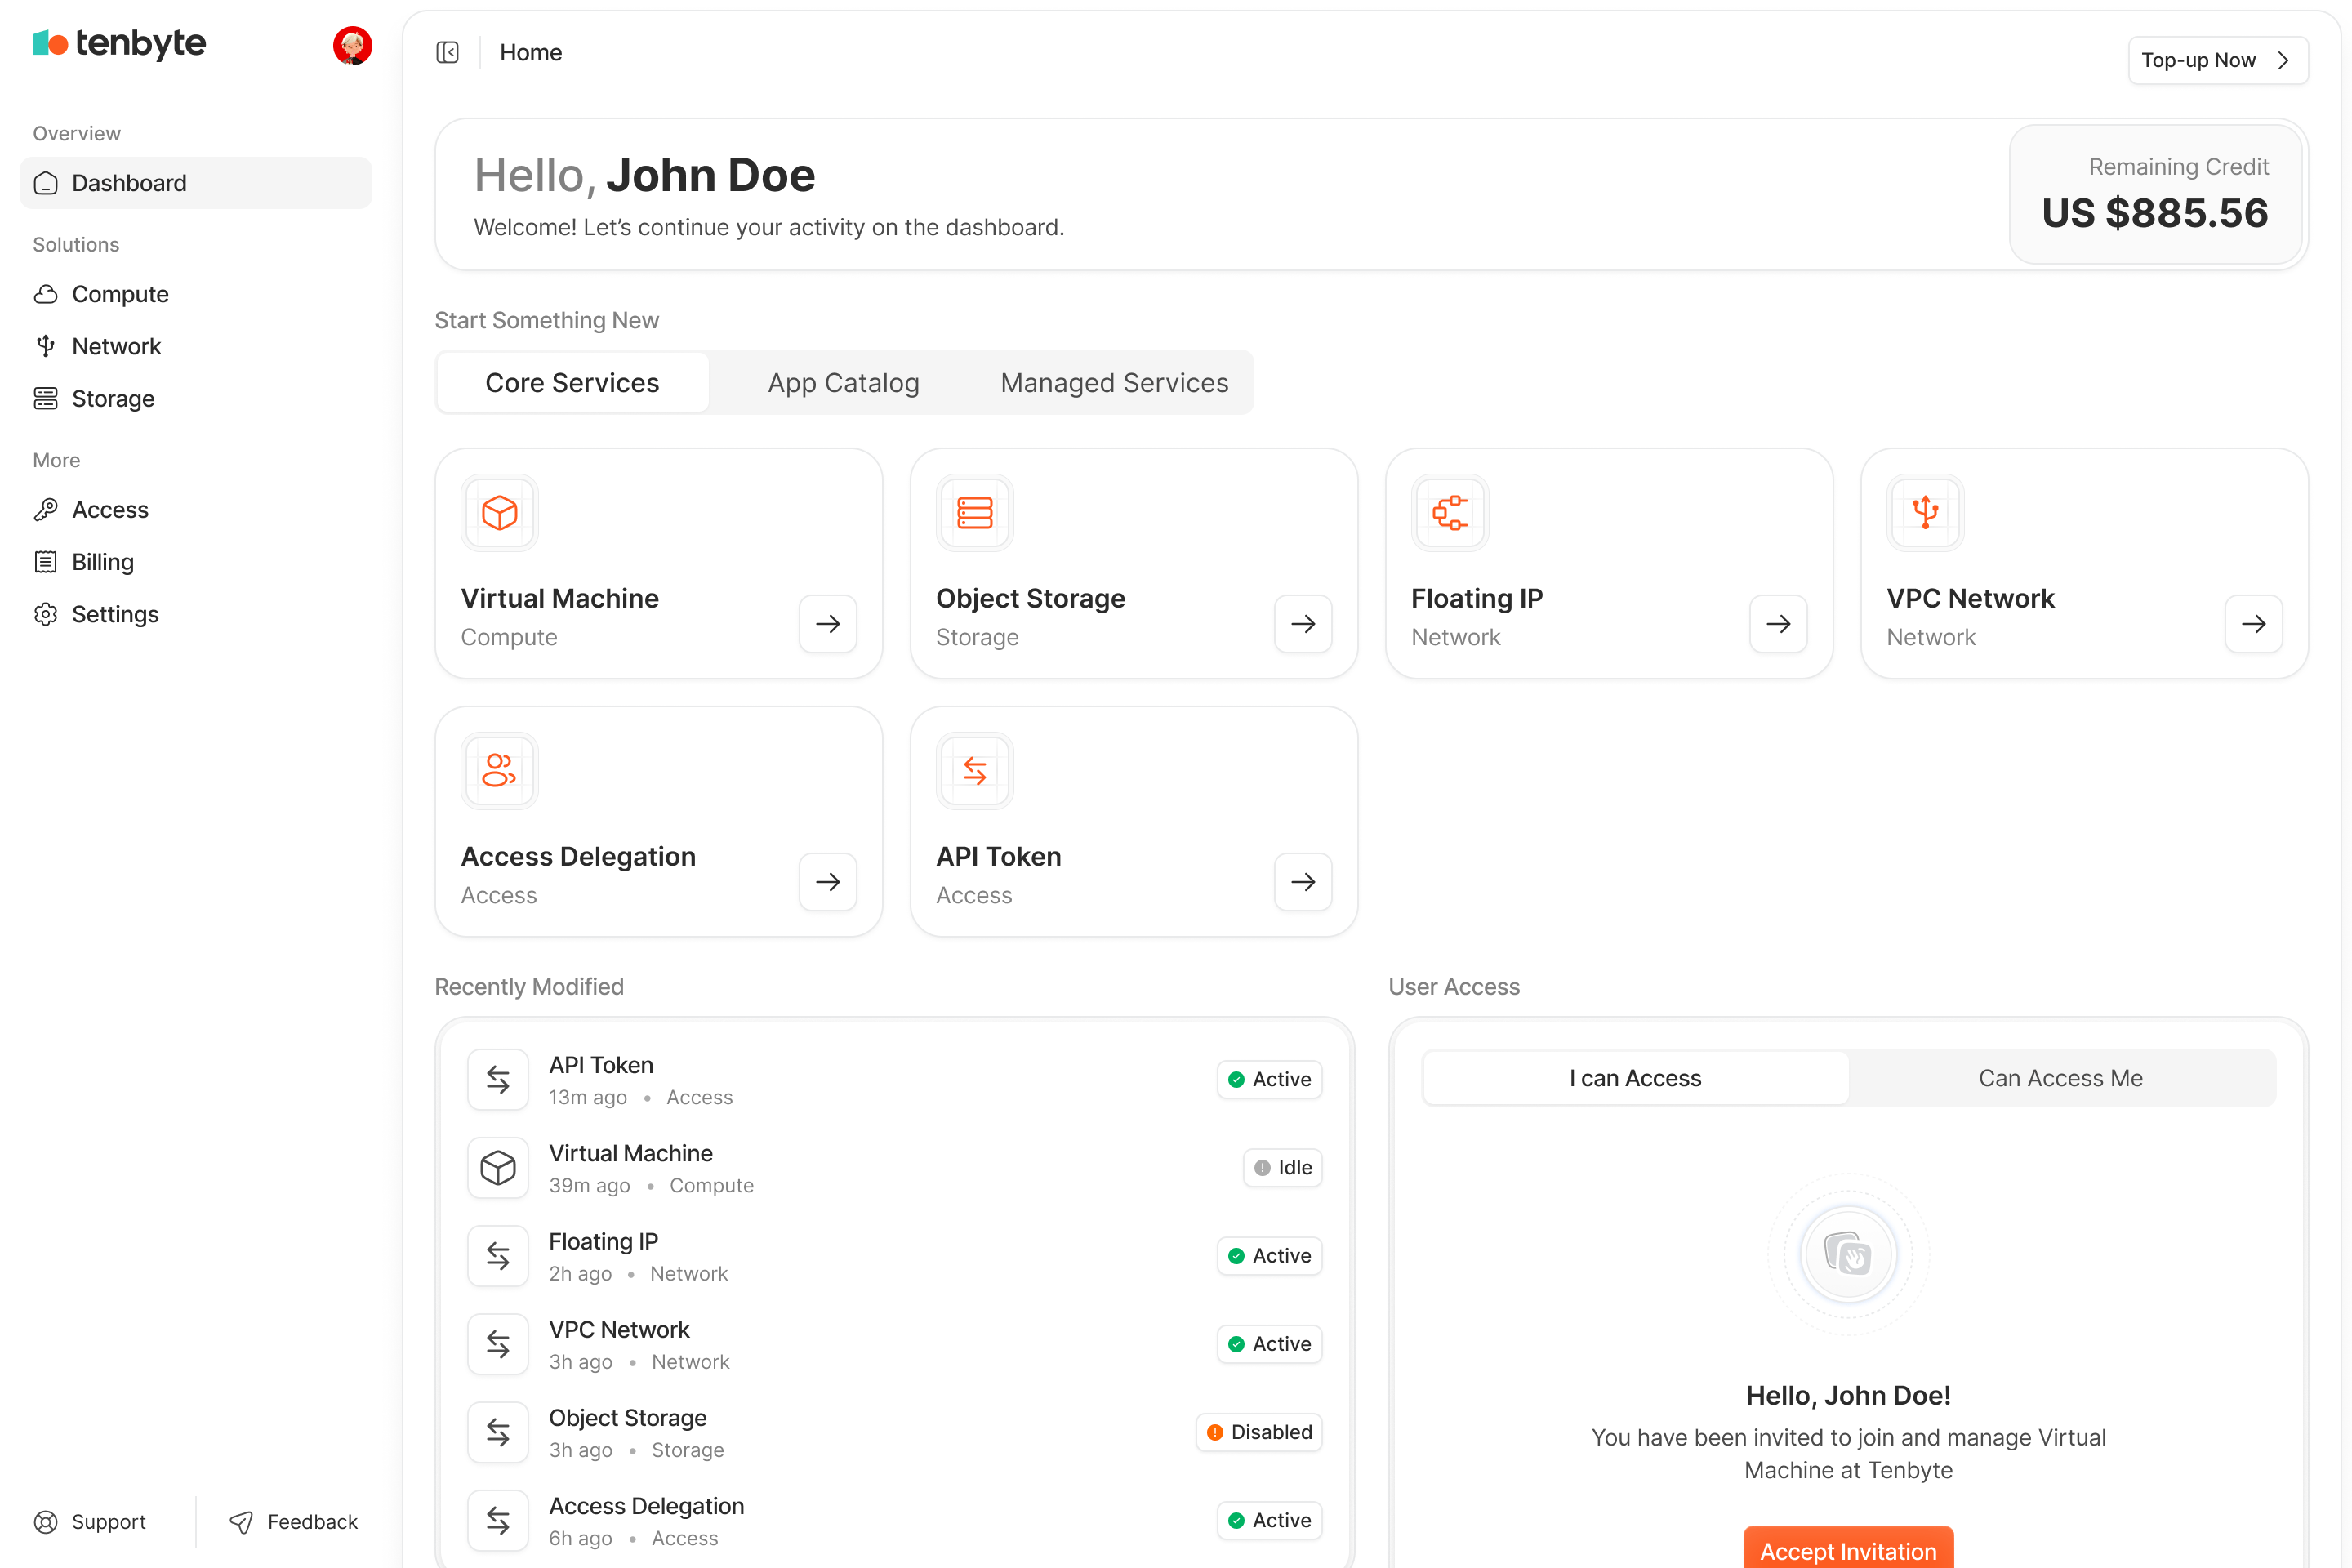
Task: Switch to App Catalog tab
Action: [x=843, y=383]
